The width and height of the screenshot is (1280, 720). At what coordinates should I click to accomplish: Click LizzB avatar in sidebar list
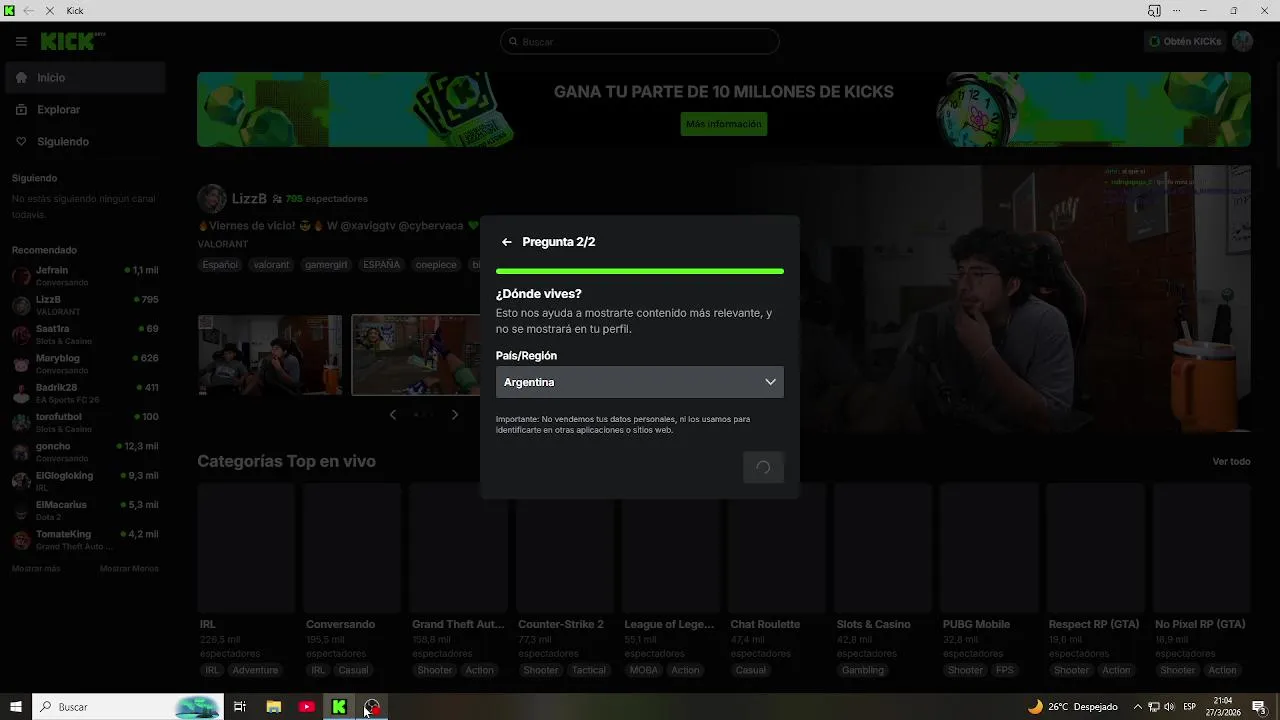click(x=21, y=305)
